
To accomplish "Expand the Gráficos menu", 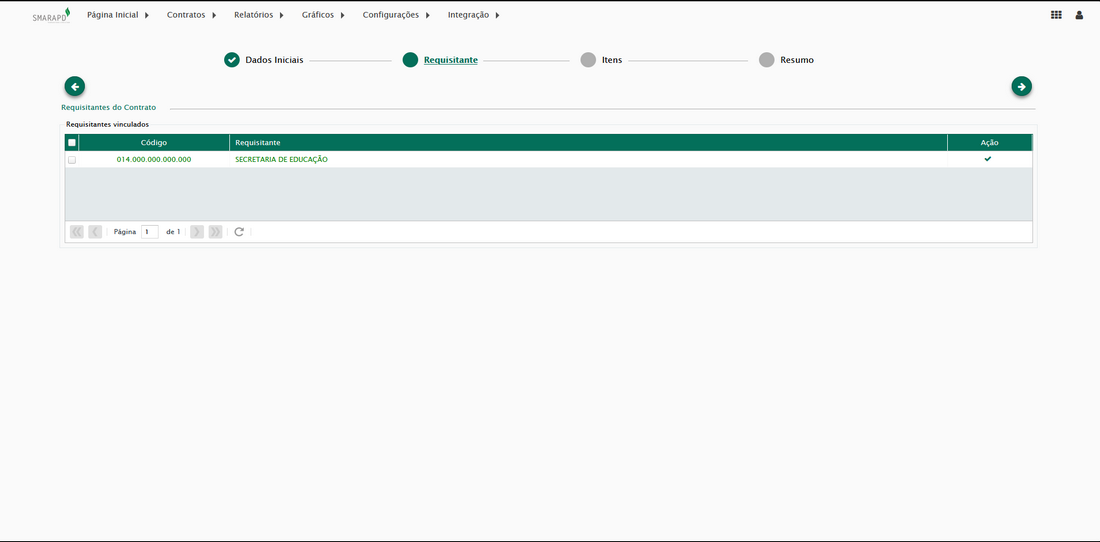I will coord(323,15).
